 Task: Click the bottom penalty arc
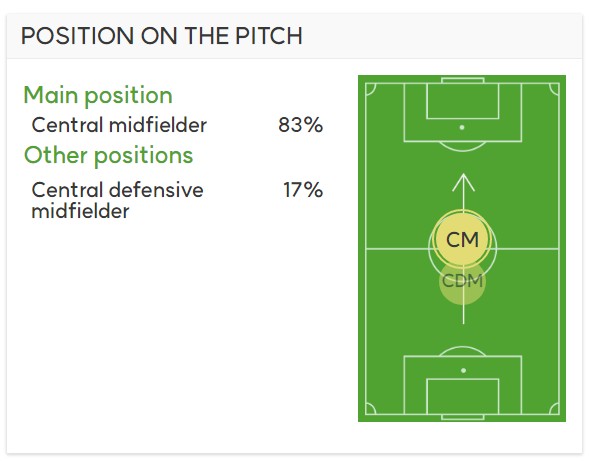pos(462,351)
